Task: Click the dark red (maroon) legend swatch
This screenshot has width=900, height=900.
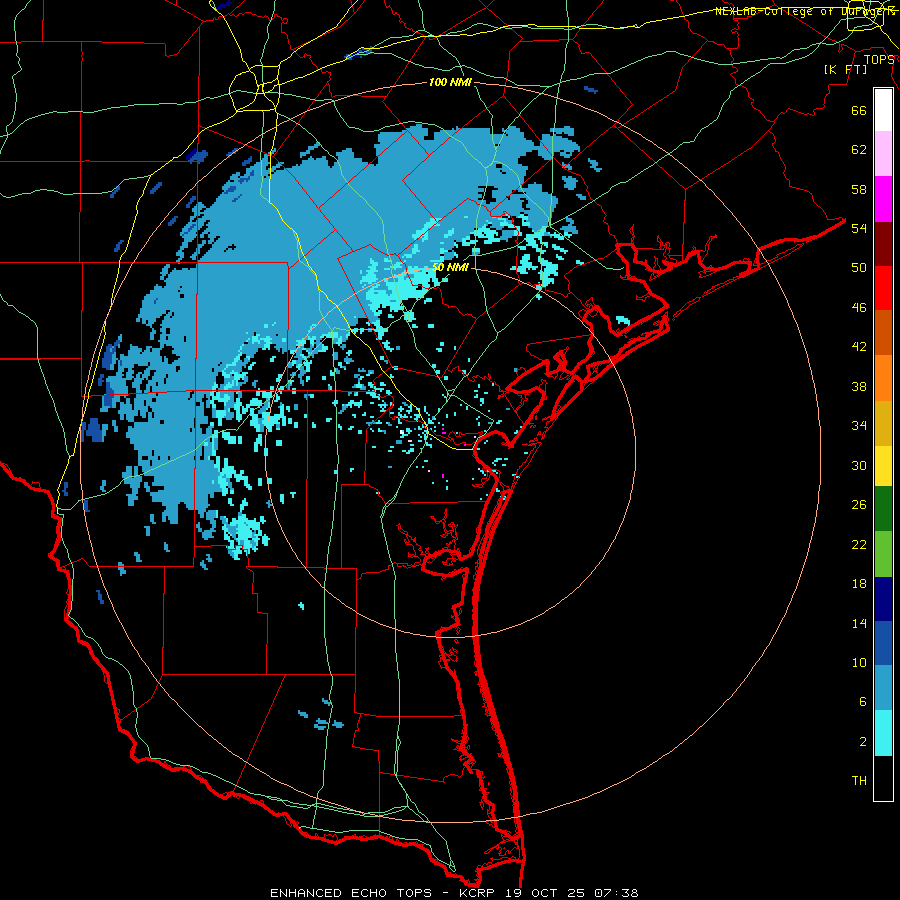Action: coord(883,244)
